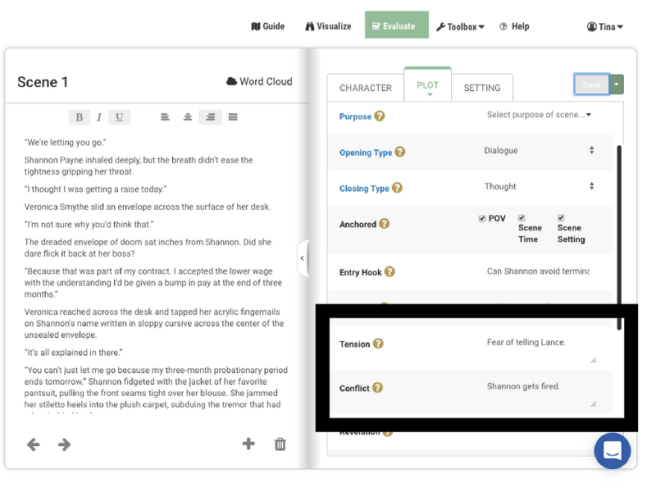Expand the Toolbox menu

tap(460, 26)
